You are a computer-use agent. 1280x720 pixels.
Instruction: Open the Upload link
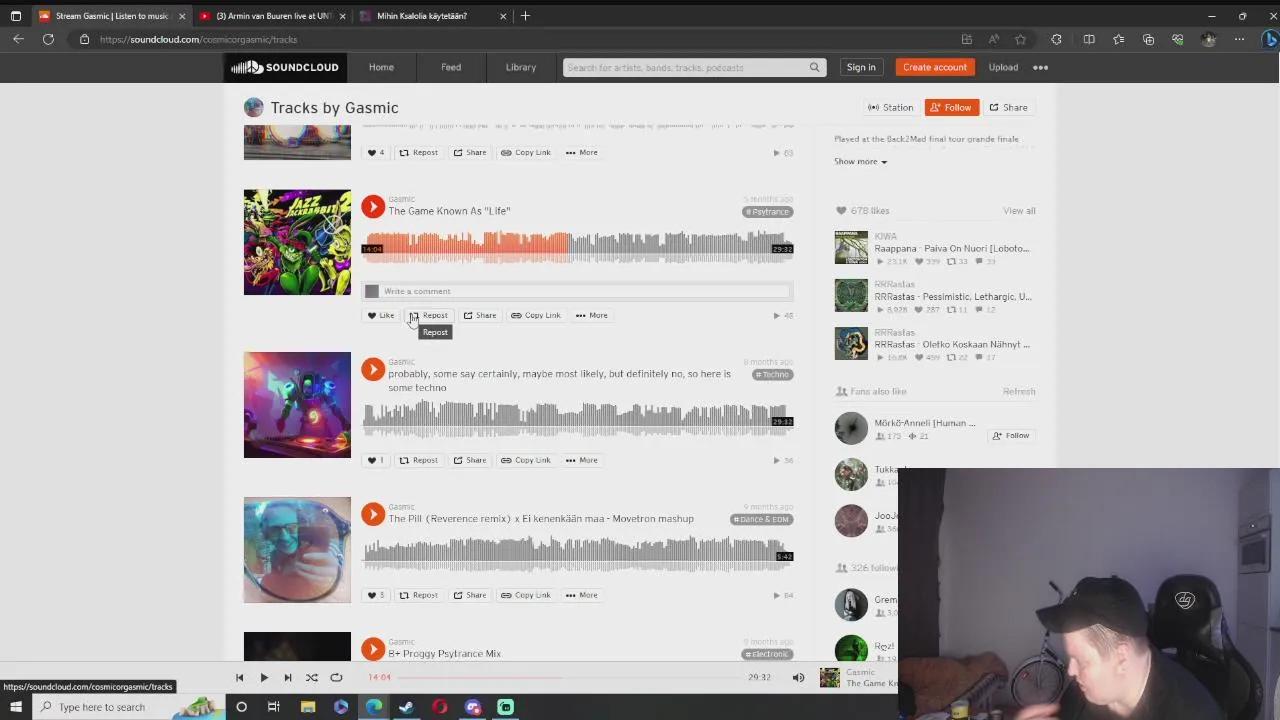pyautogui.click(x=1003, y=67)
